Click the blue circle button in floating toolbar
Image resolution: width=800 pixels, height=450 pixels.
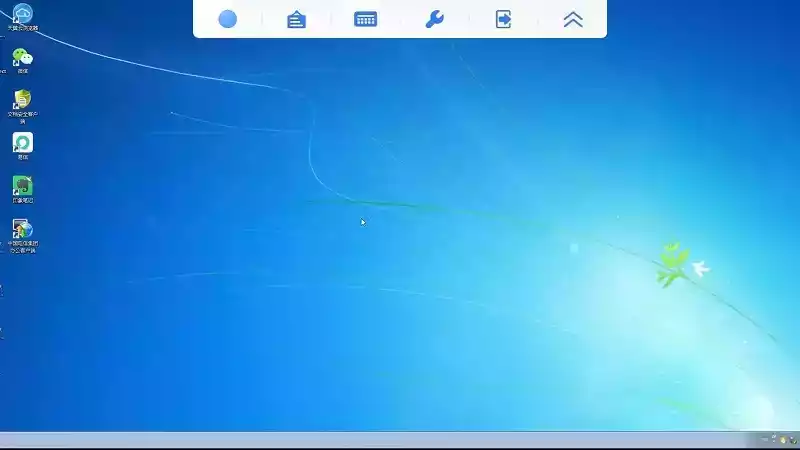(x=228, y=19)
